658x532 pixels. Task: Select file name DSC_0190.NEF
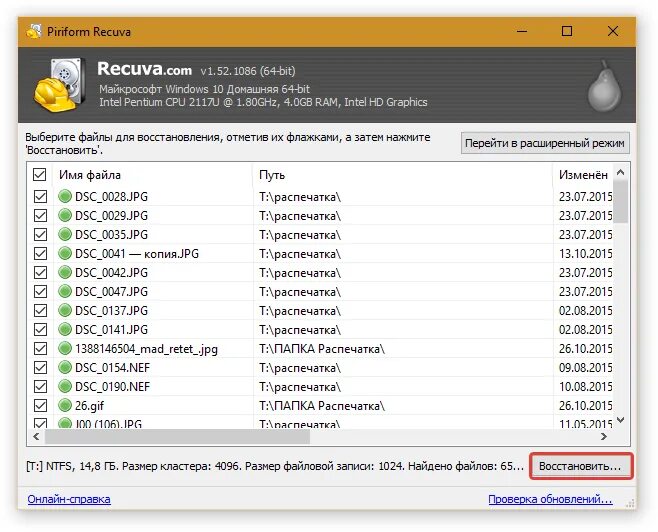click(112, 387)
